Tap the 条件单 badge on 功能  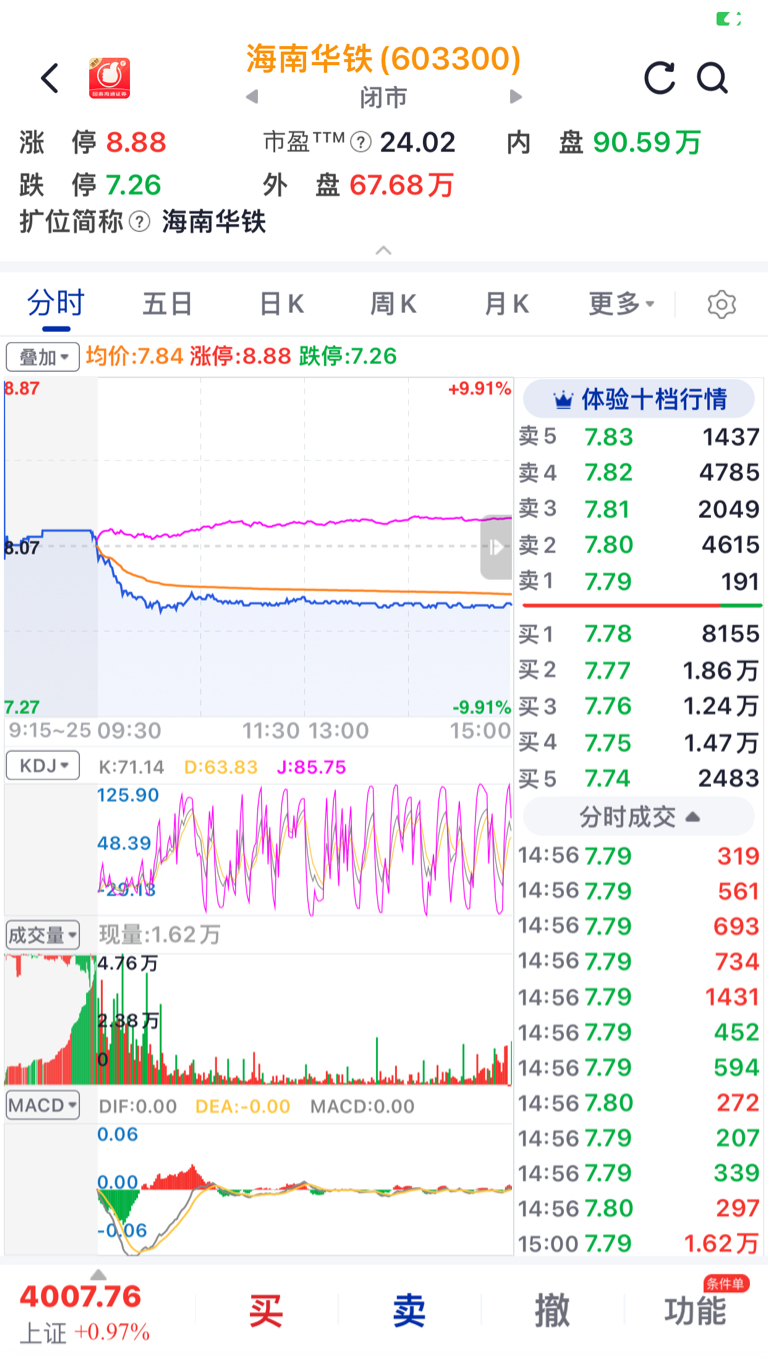[x=725, y=1283]
